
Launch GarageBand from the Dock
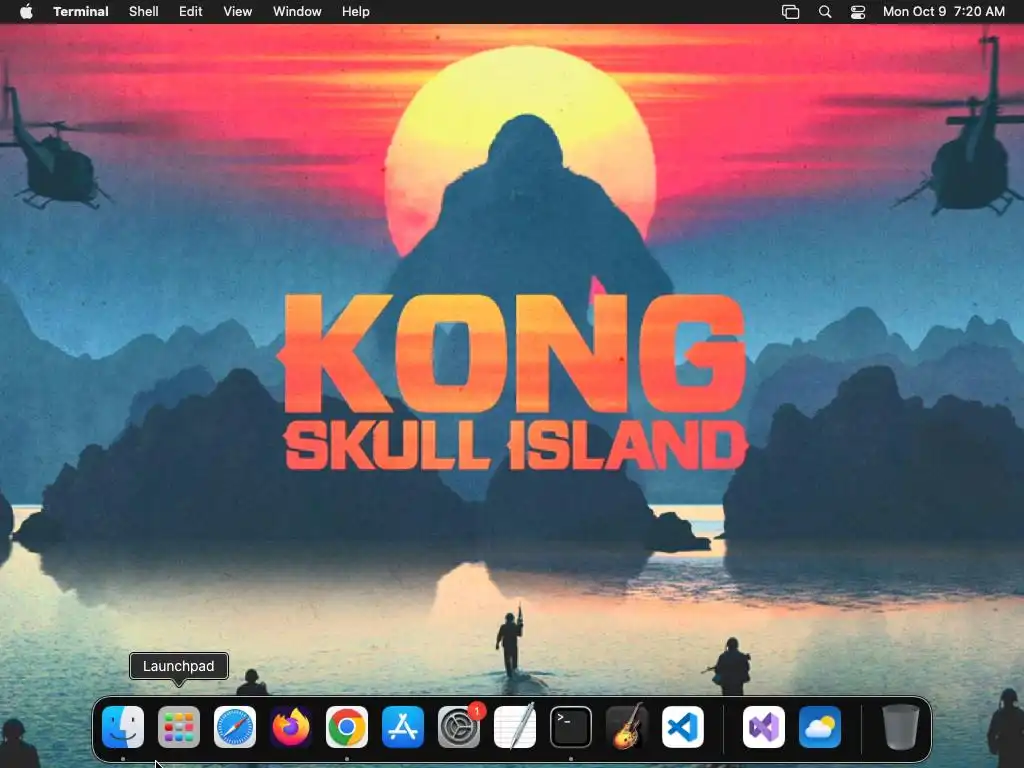click(627, 726)
